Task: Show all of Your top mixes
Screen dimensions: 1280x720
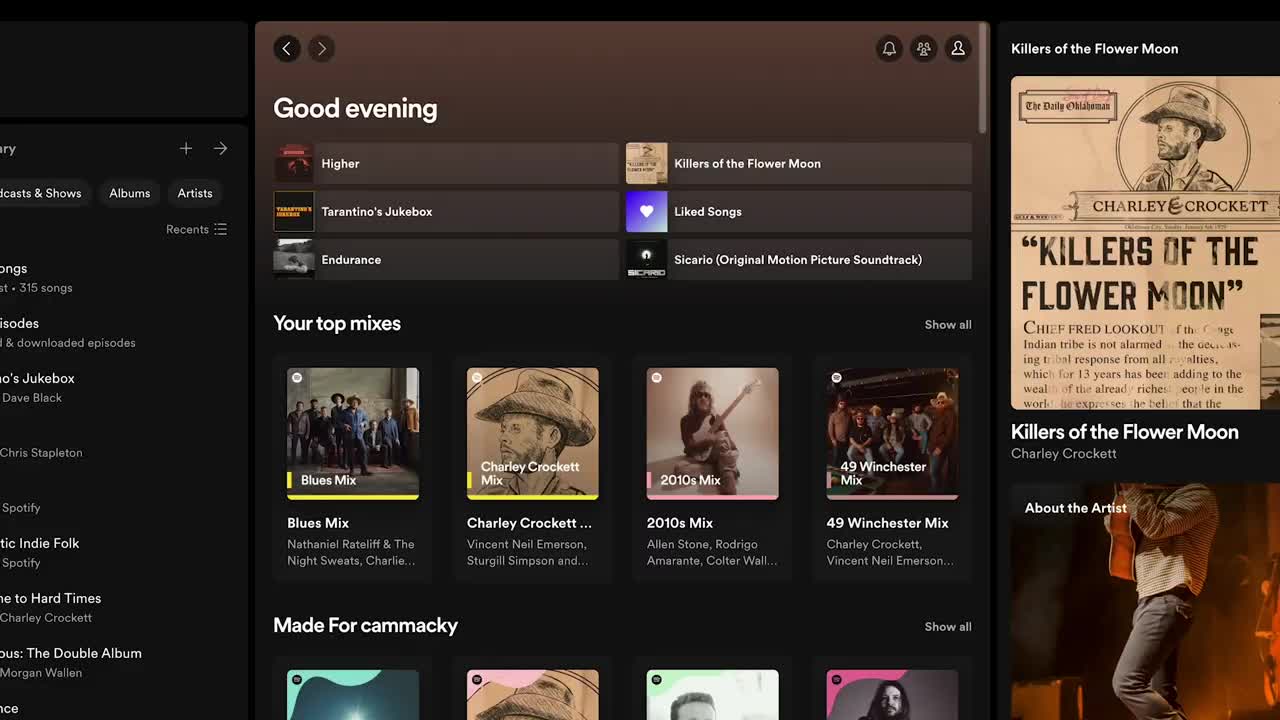Action: (947, 325)
